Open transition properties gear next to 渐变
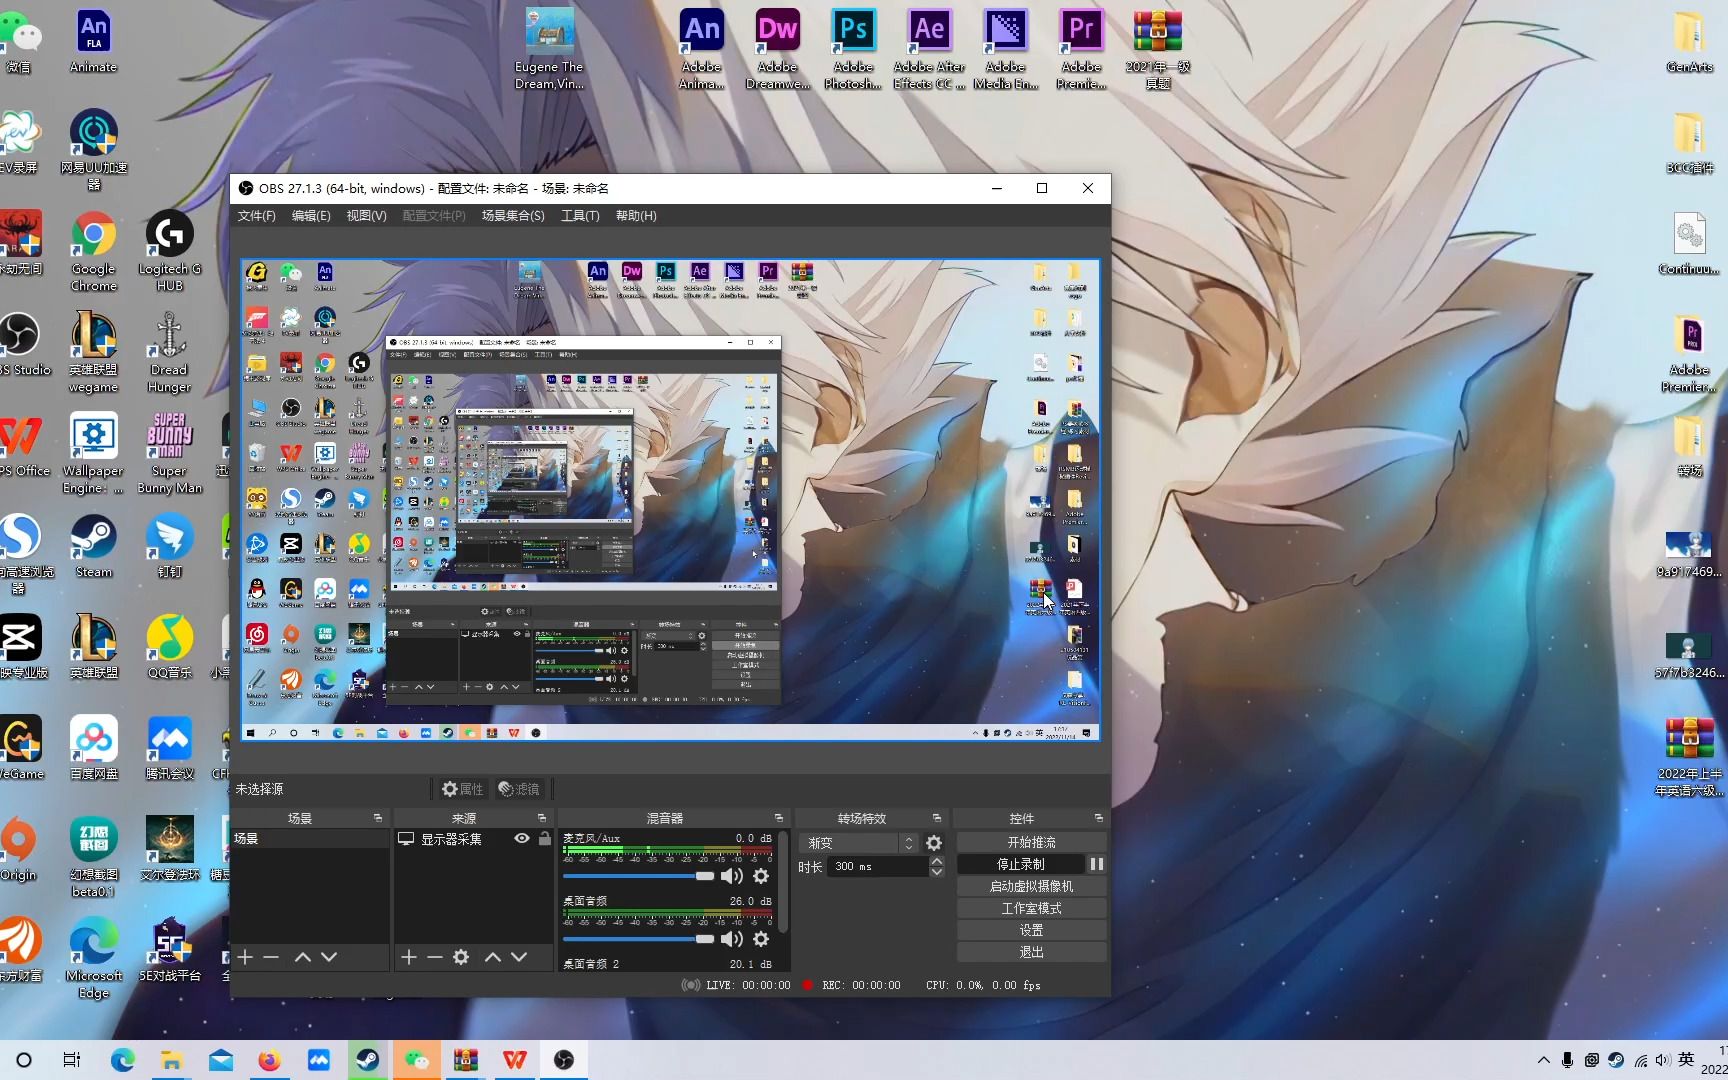1728x1080 pixels. tap(934, 843)
